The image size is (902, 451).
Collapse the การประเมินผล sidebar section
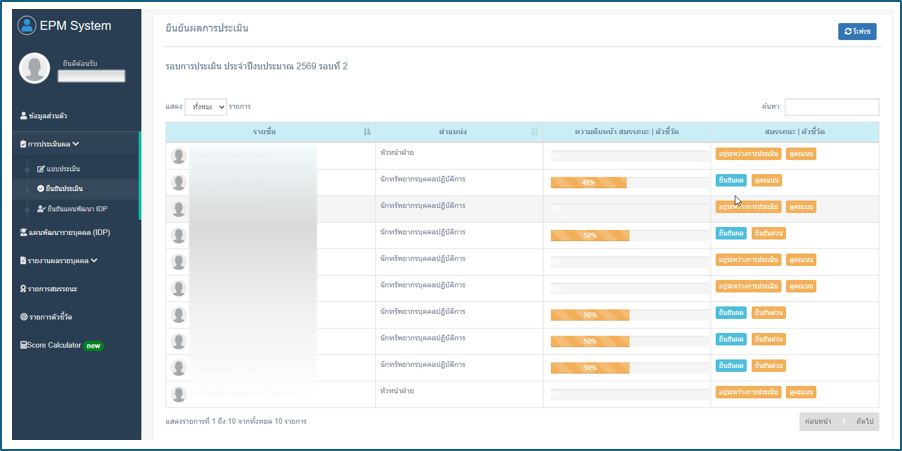[x=49, y=144]
